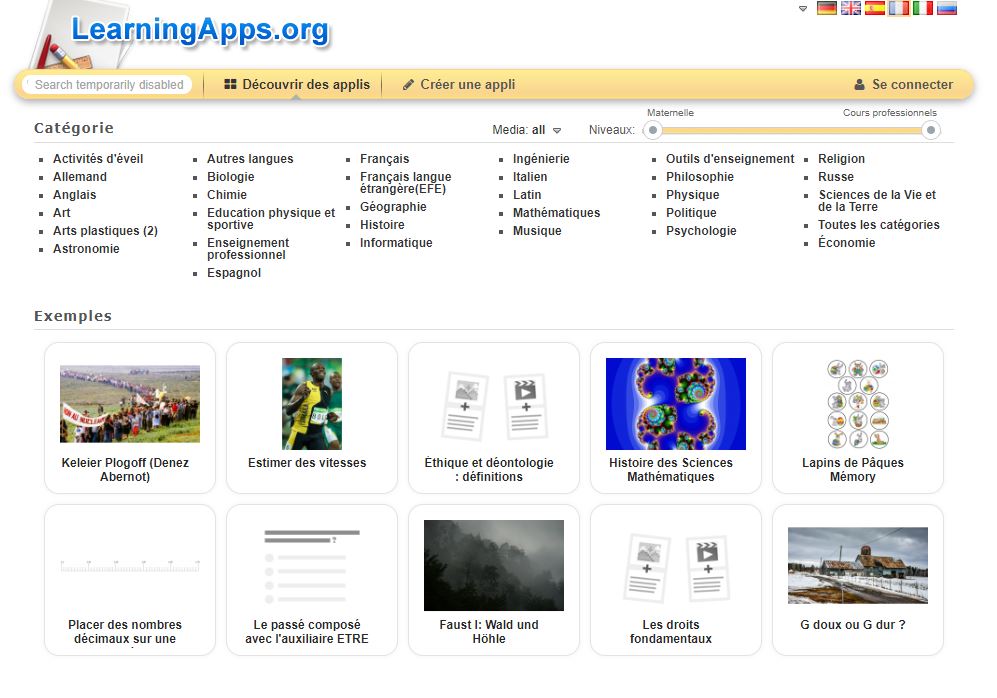997x698 pixels.
Task: Browse the Mathématiques category
Action: tap(556, 213)
